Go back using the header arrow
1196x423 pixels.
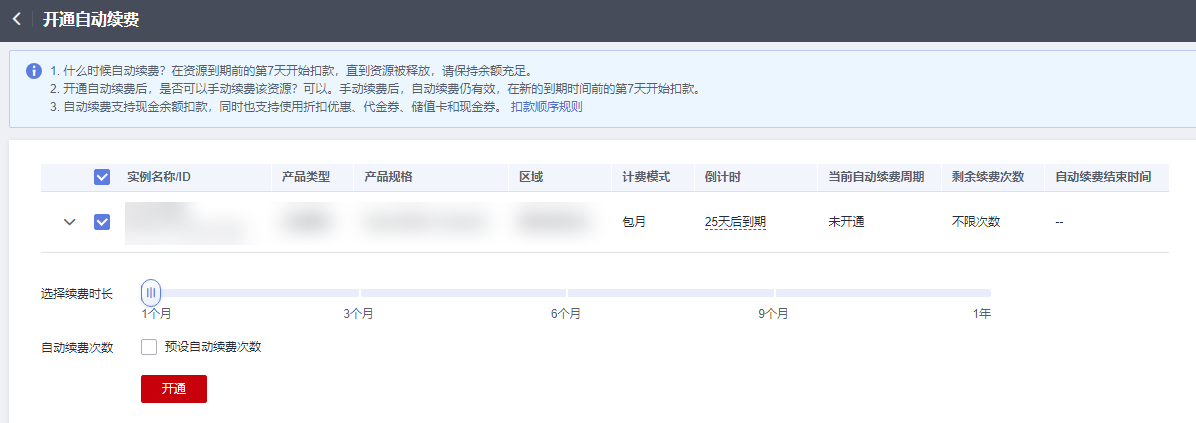[x=17, y=20]
